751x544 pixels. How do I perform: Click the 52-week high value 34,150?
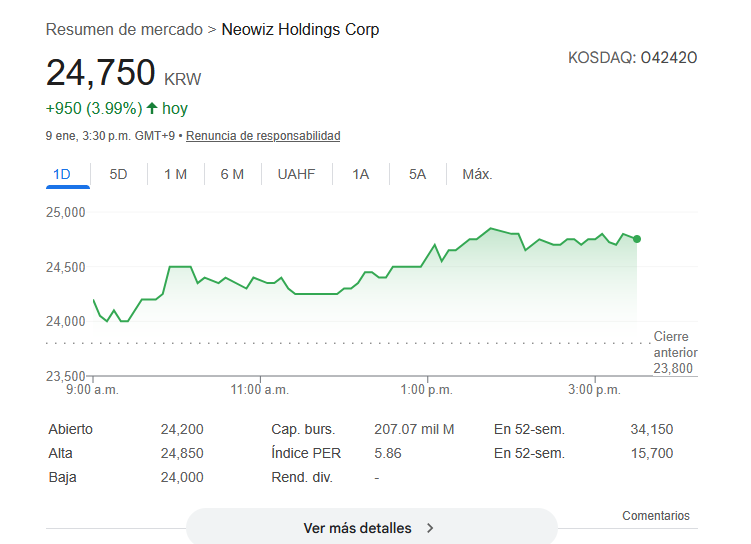[652, 430]
